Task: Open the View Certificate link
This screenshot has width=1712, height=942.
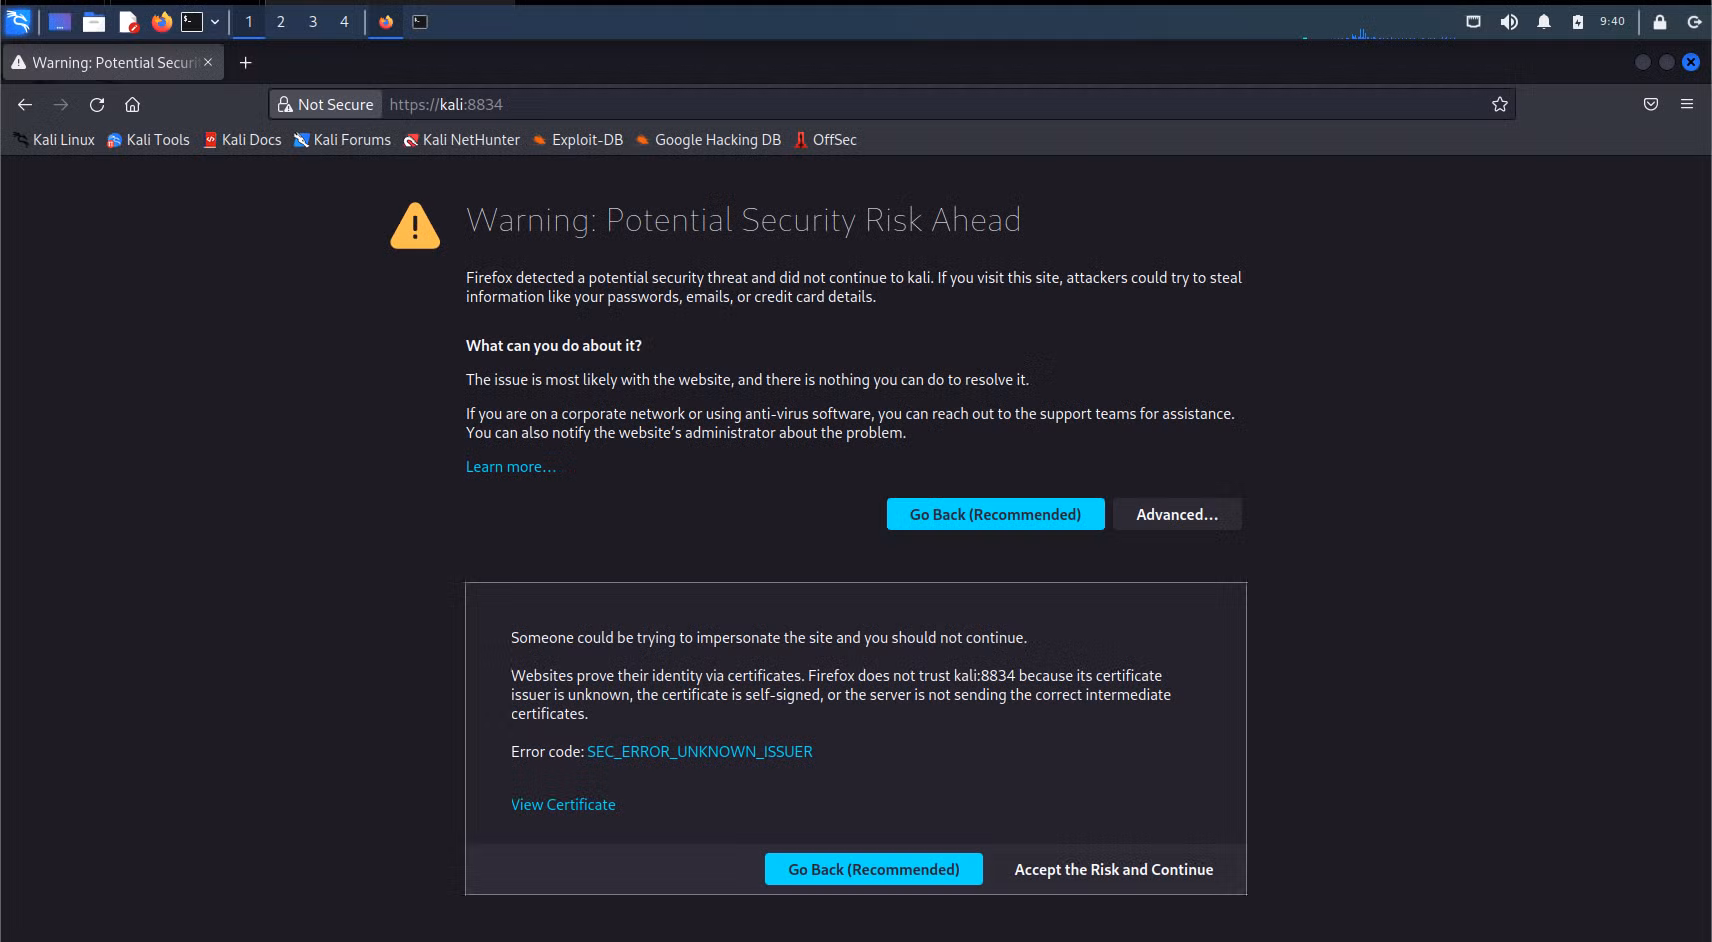Action: click(563, 805)
